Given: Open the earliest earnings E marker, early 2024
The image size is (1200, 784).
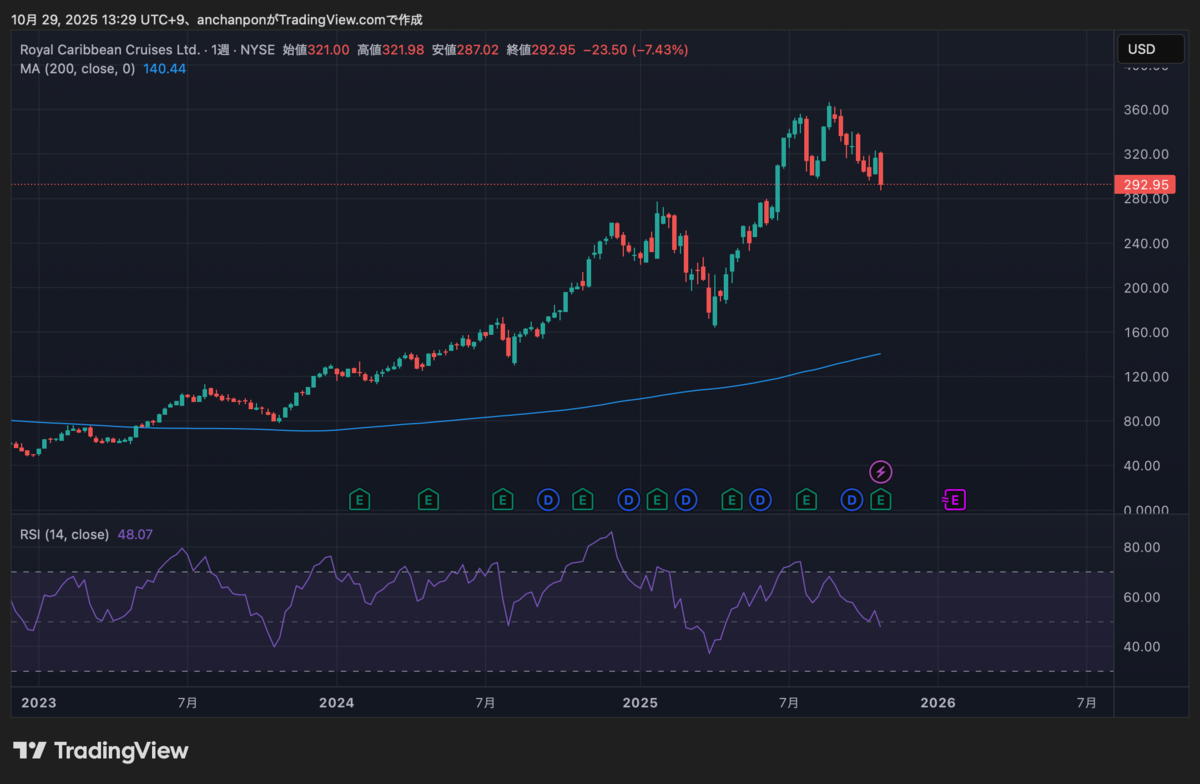Looking at the screenshot, I should 358,498.
